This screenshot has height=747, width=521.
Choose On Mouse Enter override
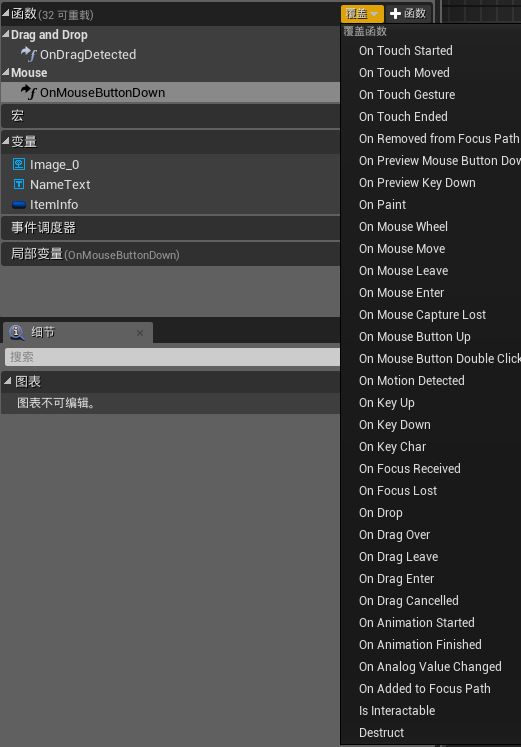click(401, 293)
